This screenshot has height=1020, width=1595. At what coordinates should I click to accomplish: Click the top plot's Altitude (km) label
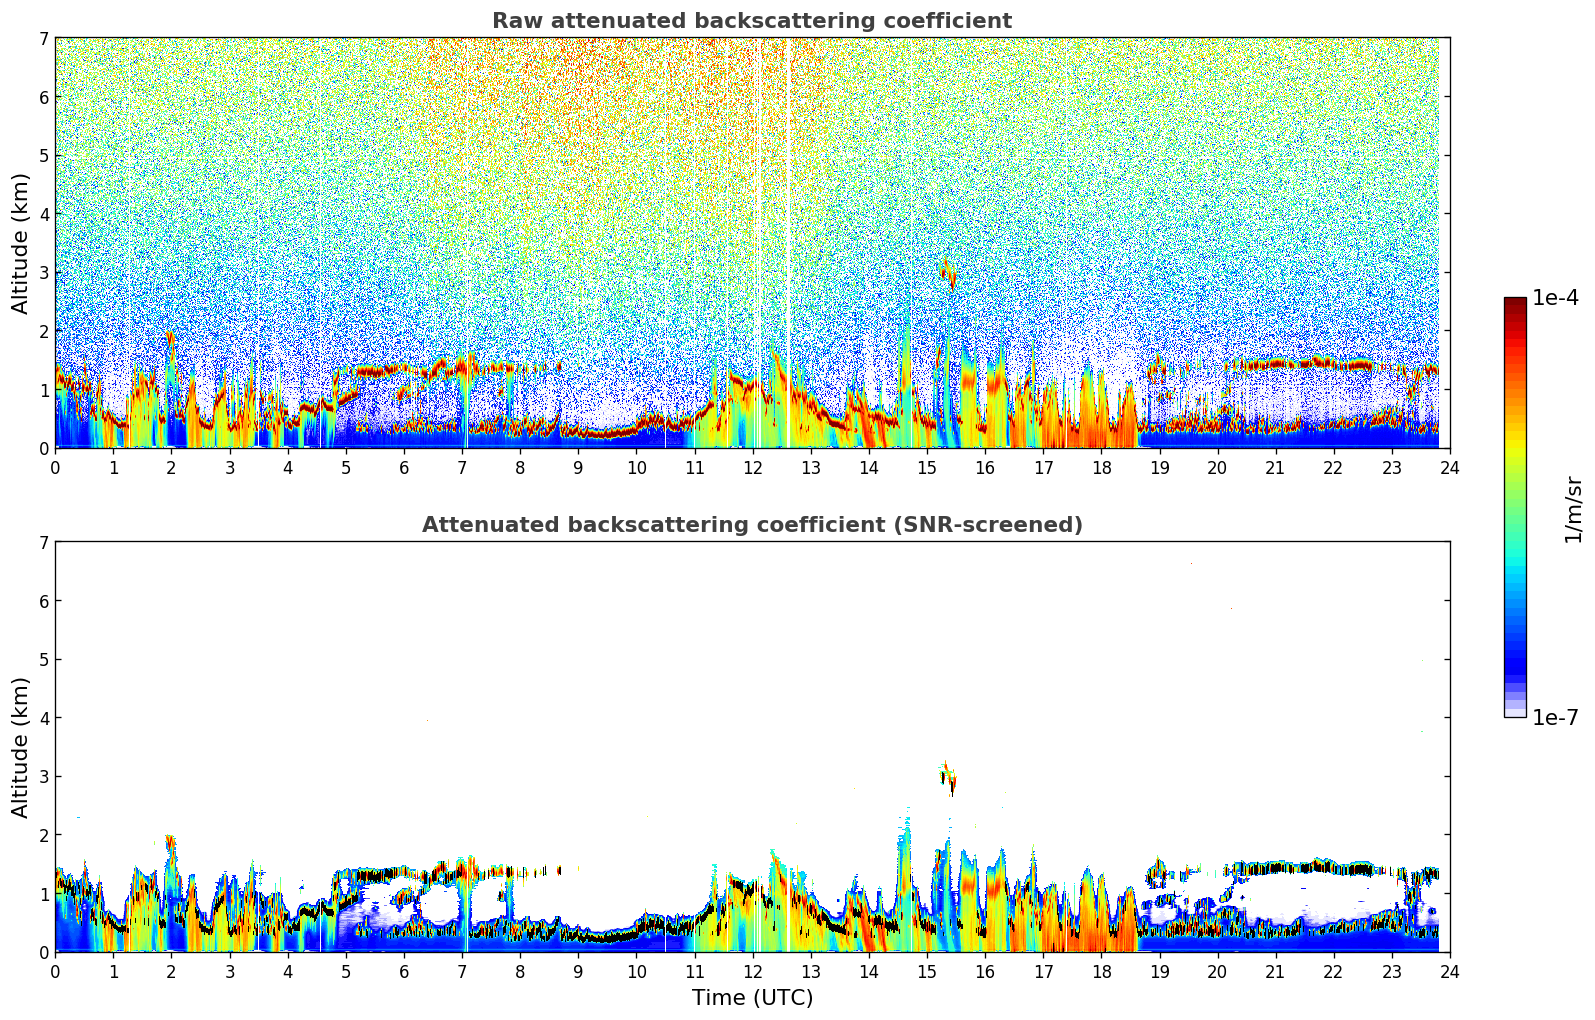pos(21,243)
